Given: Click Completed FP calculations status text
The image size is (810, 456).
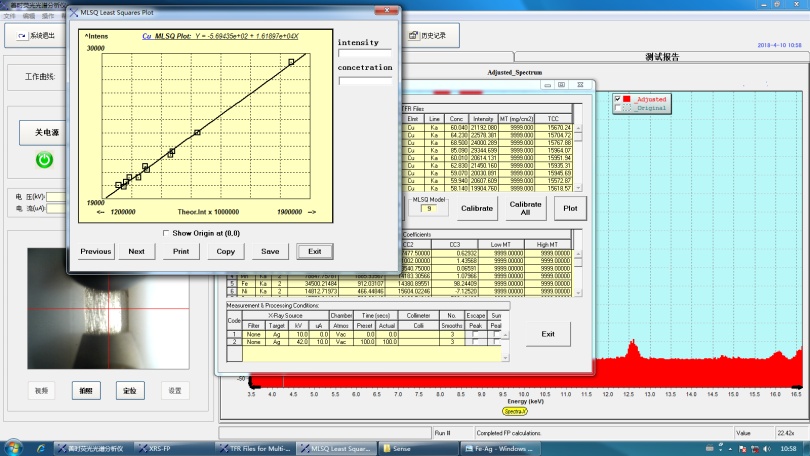Looking at the screenshot, I should point(508,433).
